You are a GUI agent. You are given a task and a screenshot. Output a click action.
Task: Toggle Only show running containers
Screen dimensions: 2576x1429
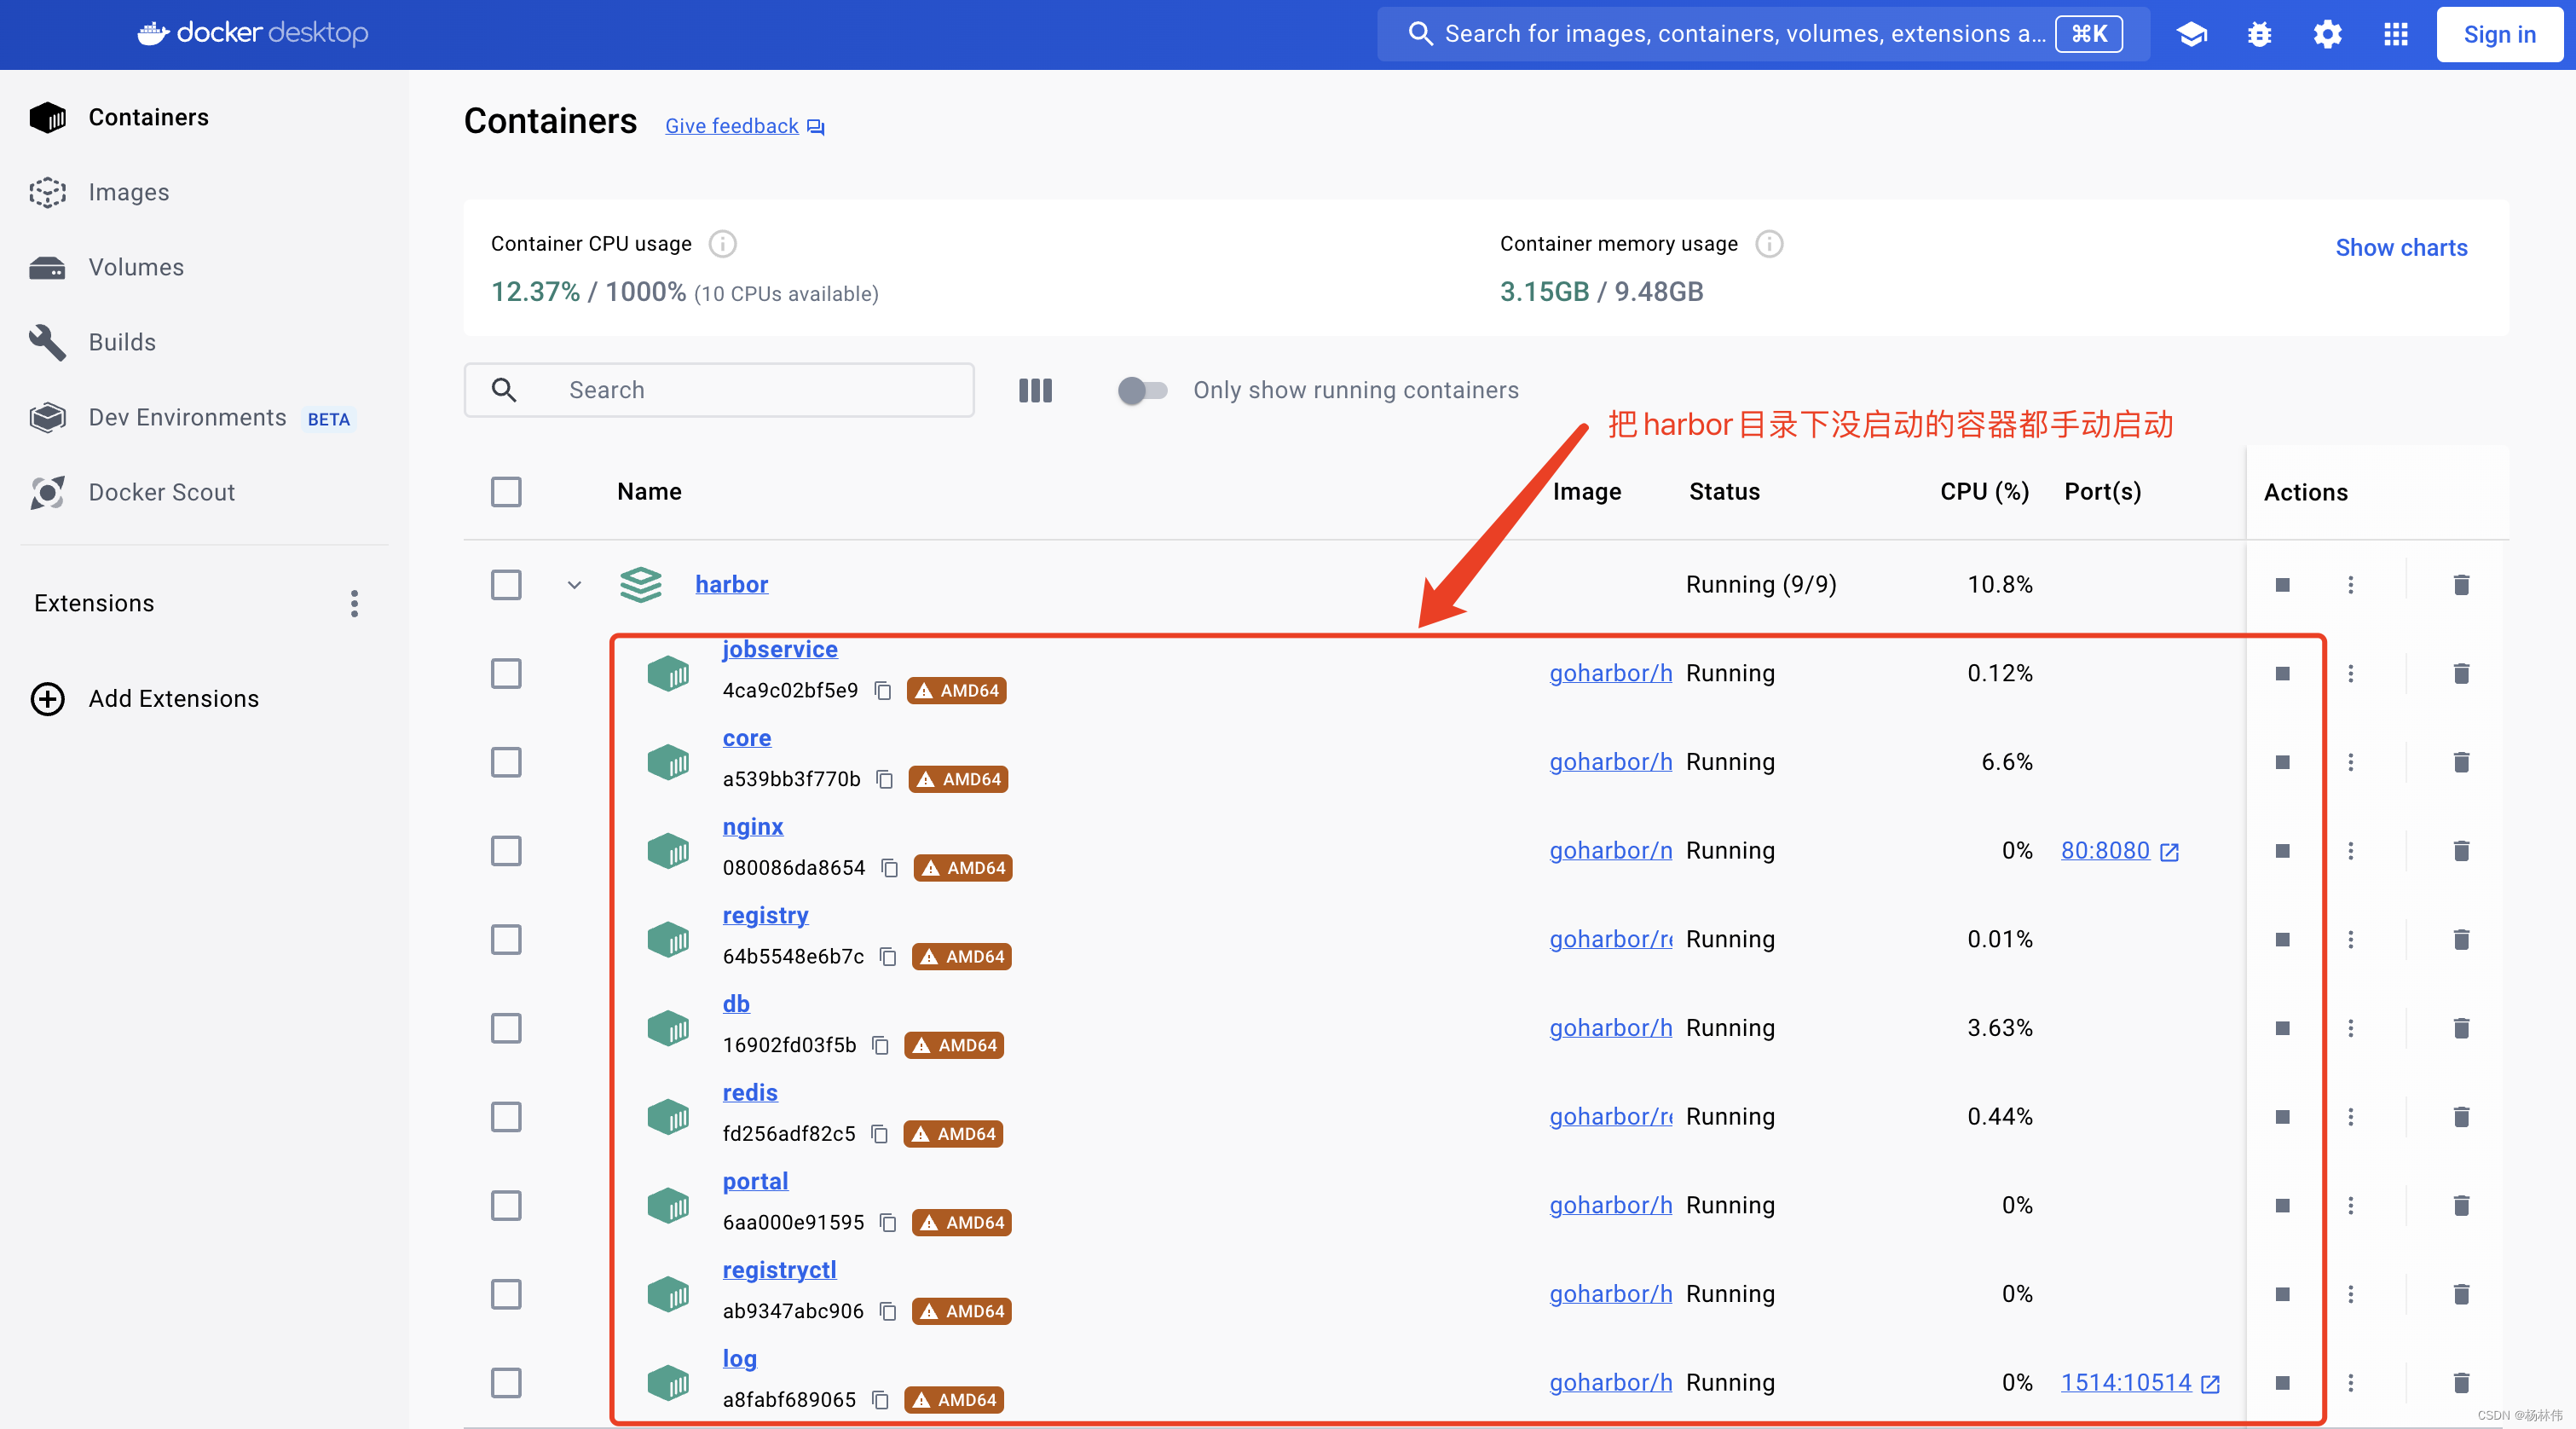(1142, 390)
